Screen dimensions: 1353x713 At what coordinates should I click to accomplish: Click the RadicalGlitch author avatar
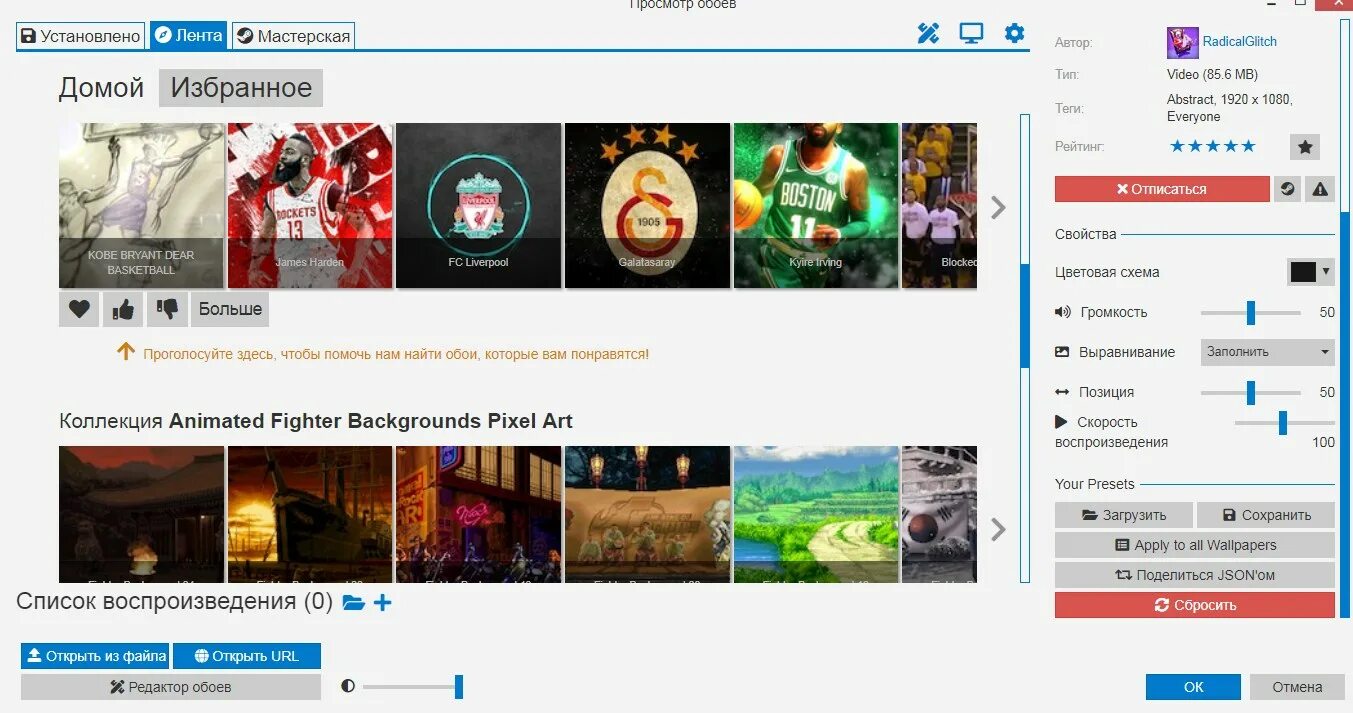point(1182,43)
